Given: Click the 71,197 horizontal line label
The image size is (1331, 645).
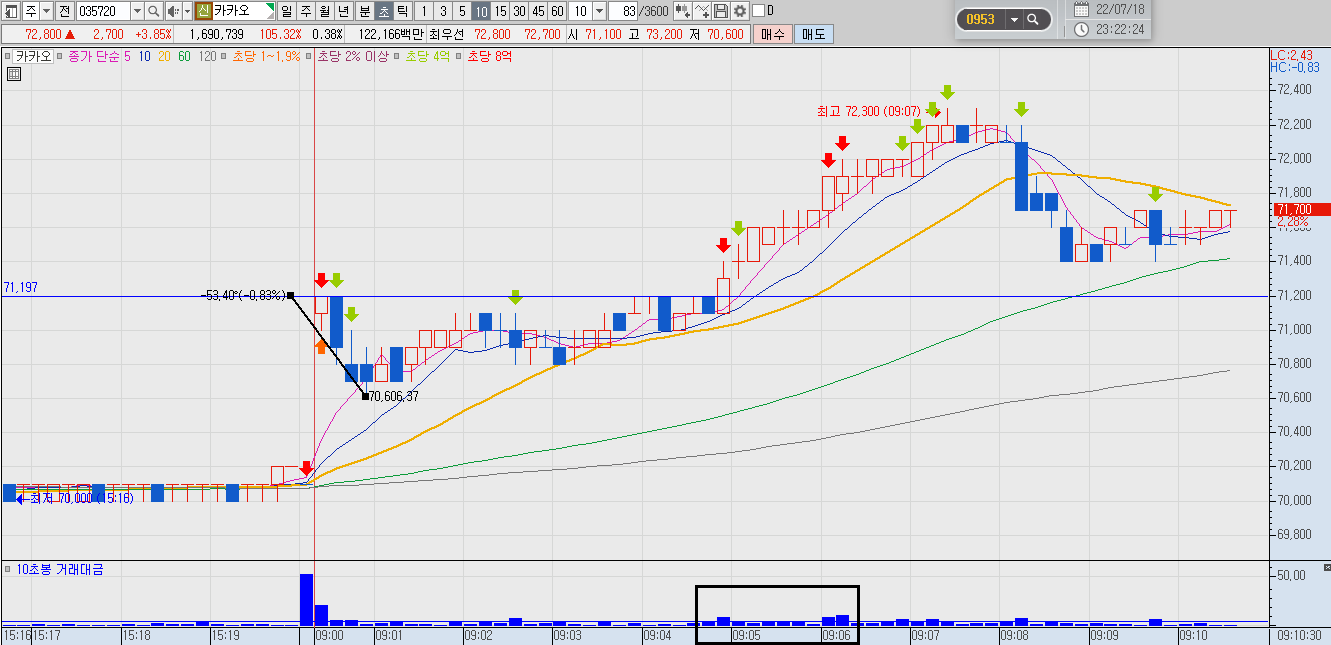Looking at the screenshot, I should [x=21, y=287].
